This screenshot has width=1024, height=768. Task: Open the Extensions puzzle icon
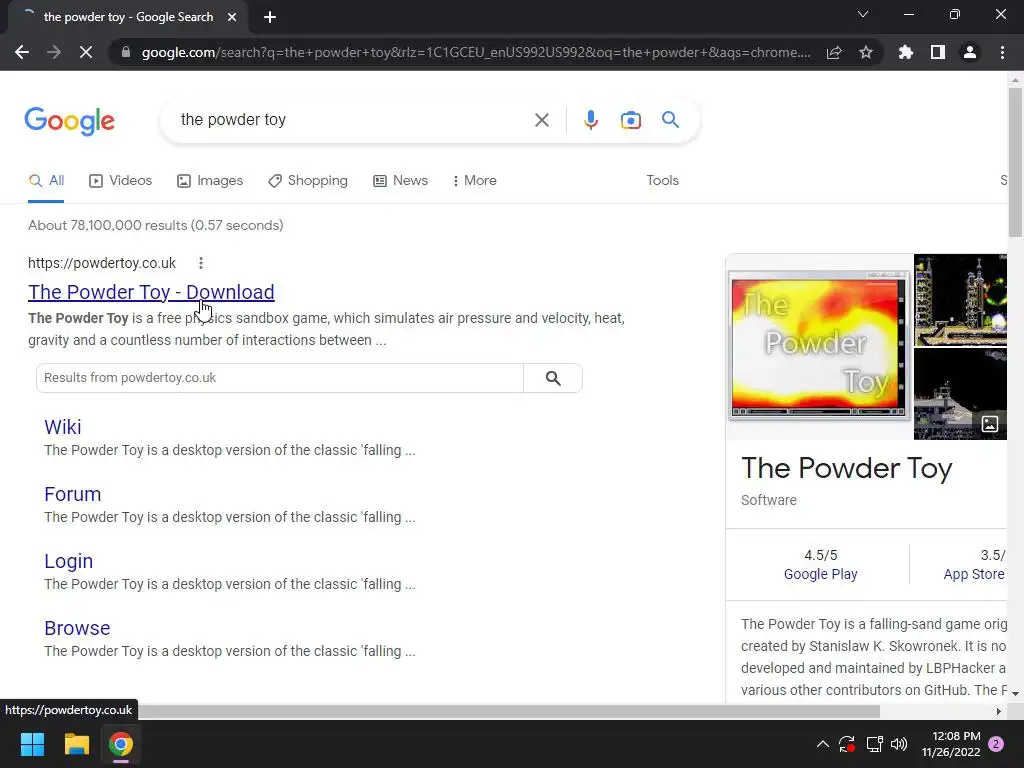pyautogui.click(x=906, y=52)
